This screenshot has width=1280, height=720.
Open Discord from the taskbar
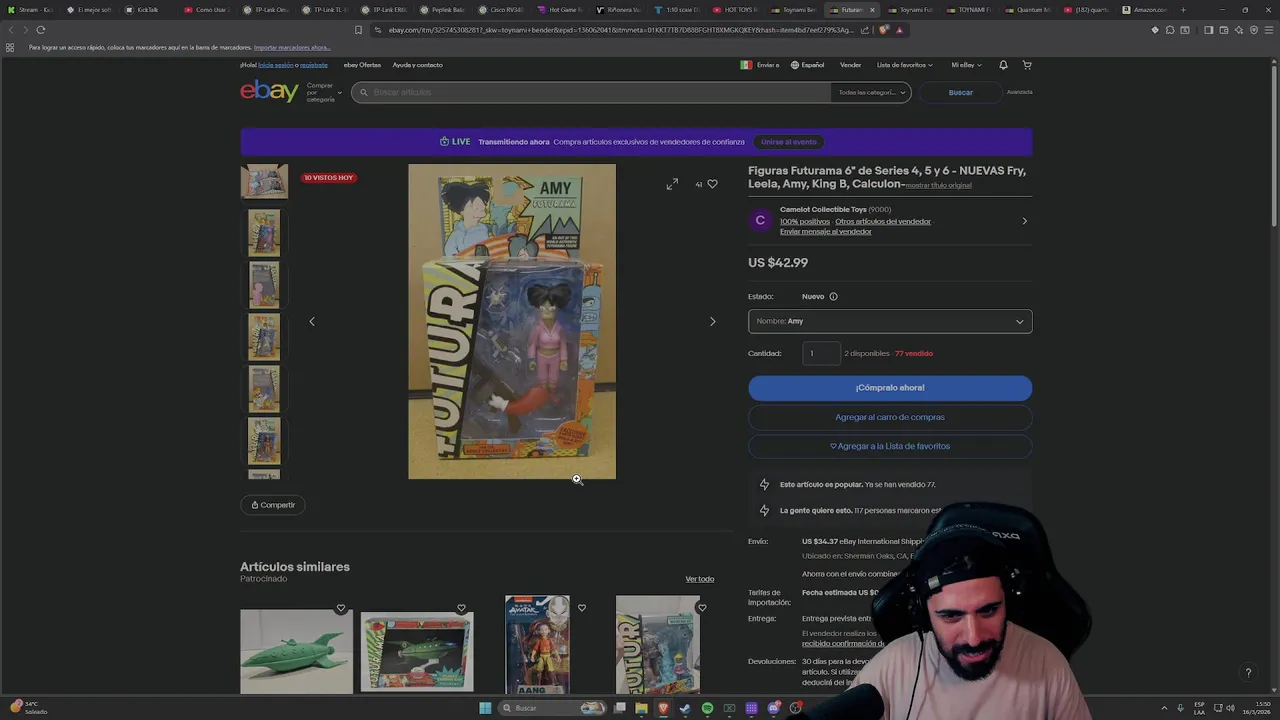point(773,708)
